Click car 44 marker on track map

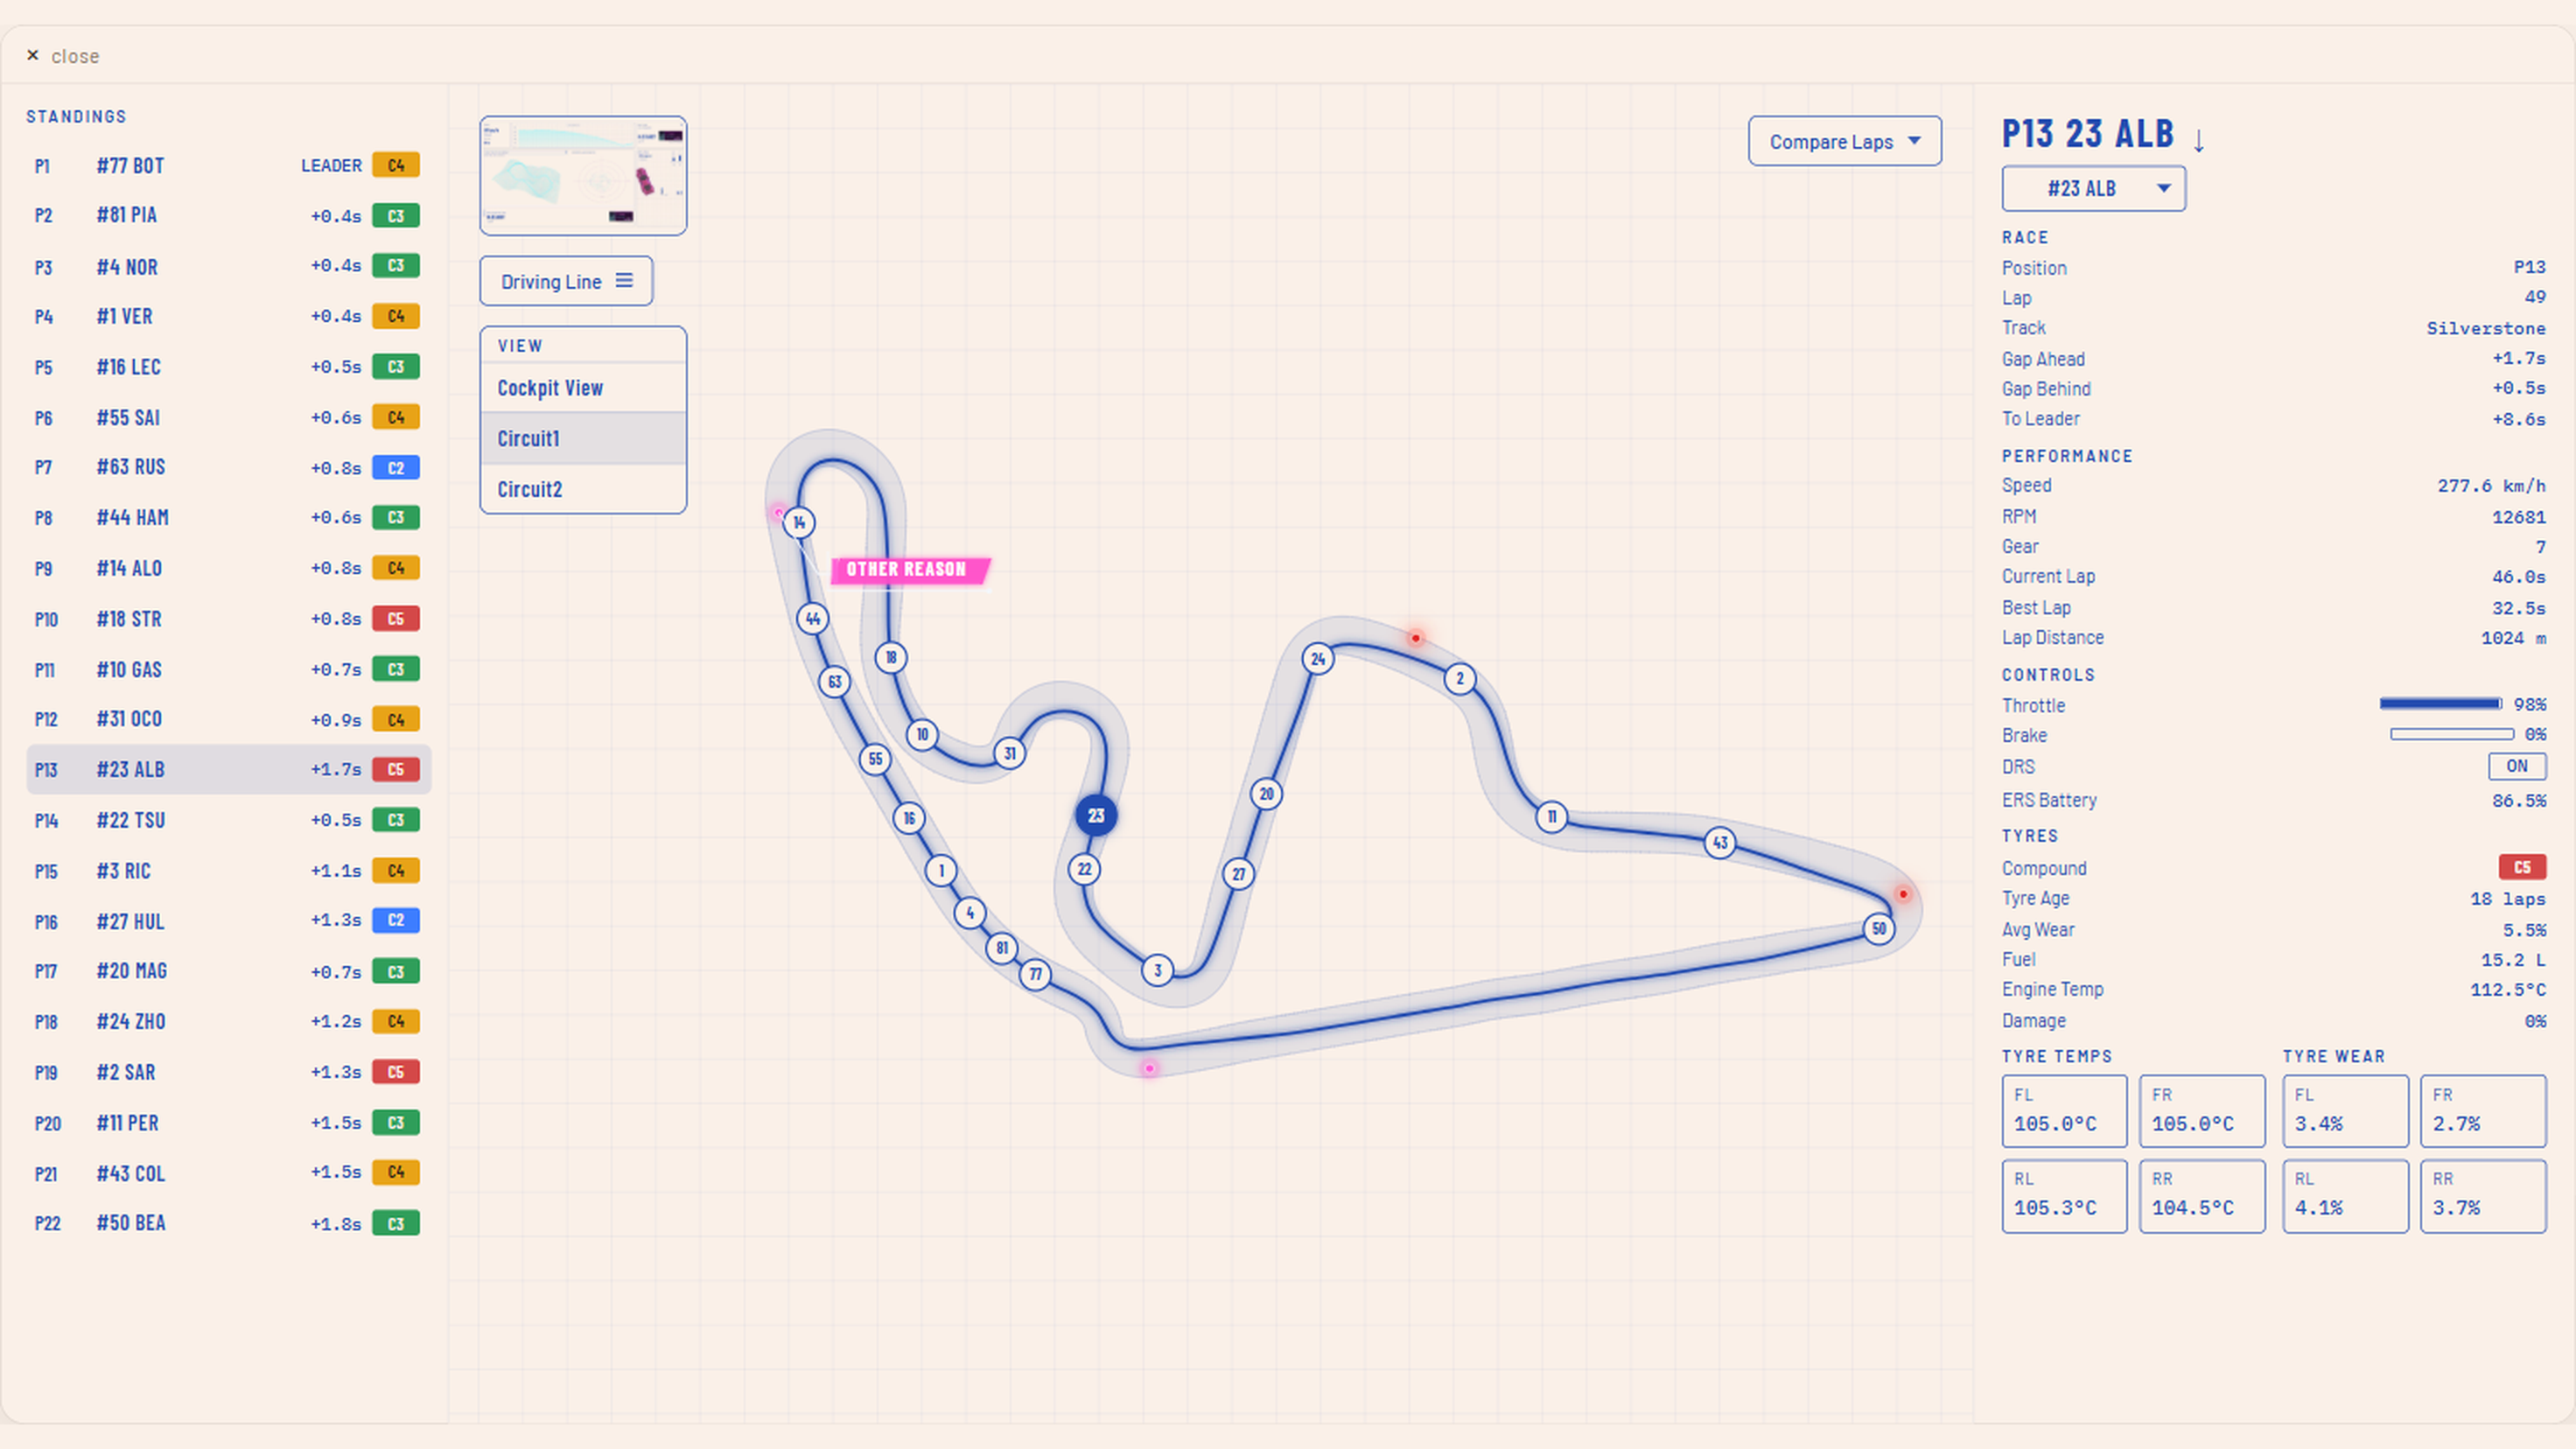pos(813,618)
